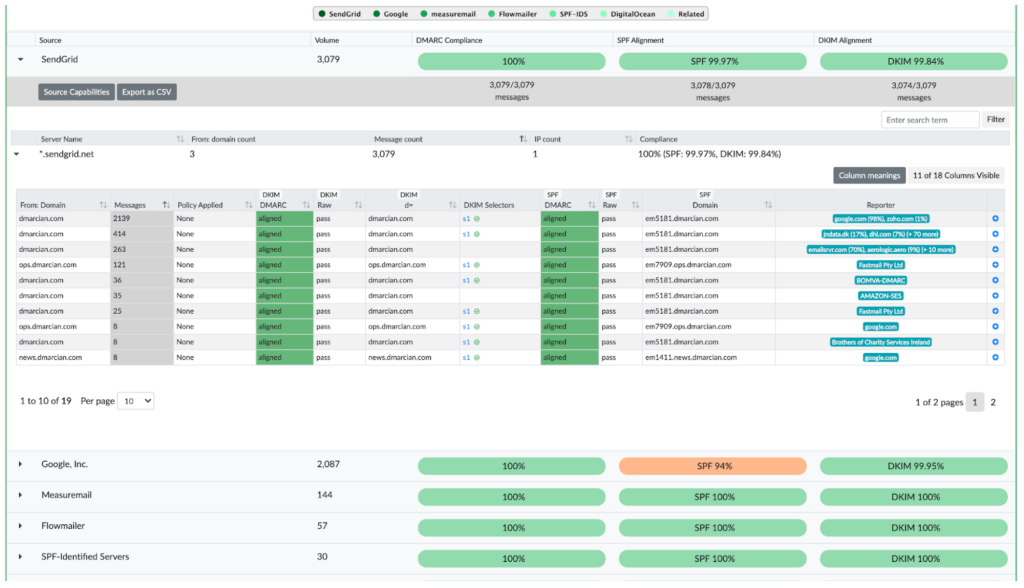Sort by SPF Raw column
The width and height of the screenshot is (1024, 588).
point(635,205)
